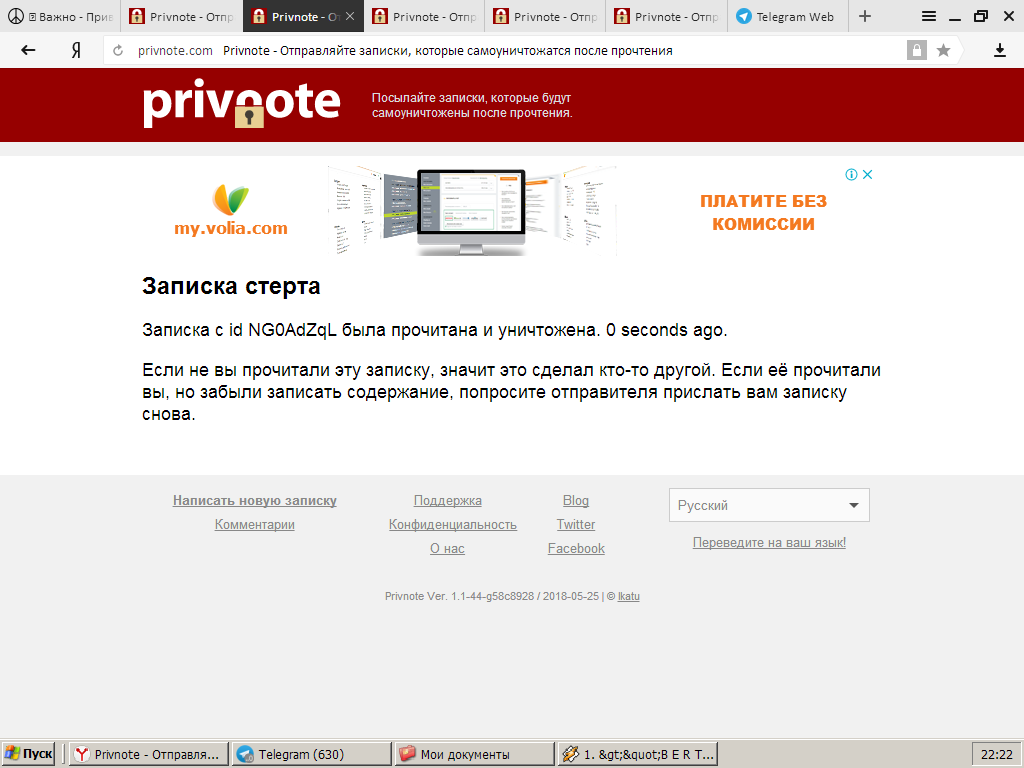This screenshot has height=768, width=1024.
Task: Switch to the Telegram Web tab
Action: 786,17
